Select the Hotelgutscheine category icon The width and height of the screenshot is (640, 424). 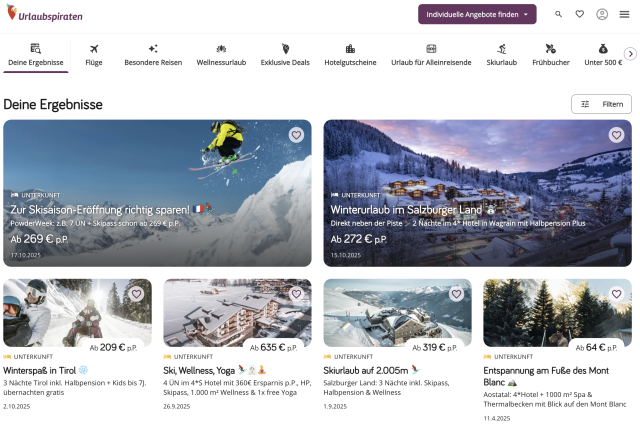point(350,48)
